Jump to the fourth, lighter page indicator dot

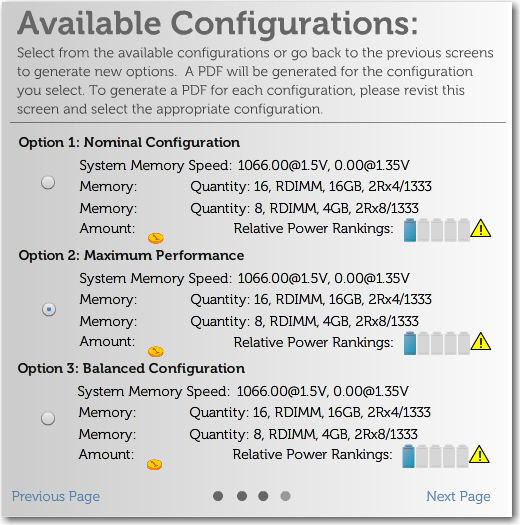coord(285,496)
